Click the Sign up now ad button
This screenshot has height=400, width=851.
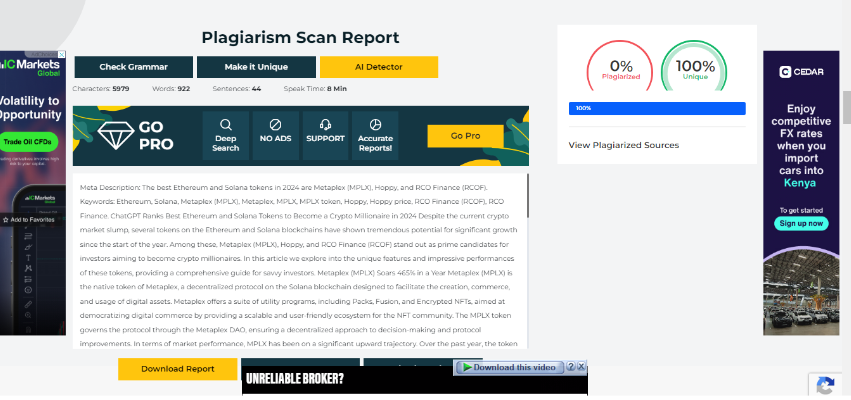point(801,223)
